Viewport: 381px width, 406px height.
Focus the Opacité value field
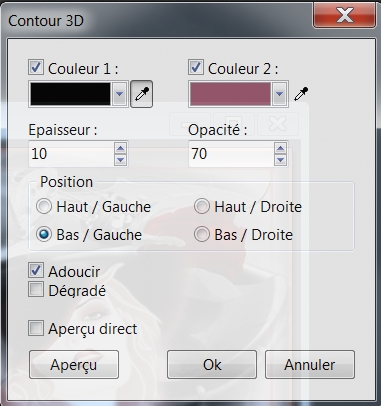(231, 154)
